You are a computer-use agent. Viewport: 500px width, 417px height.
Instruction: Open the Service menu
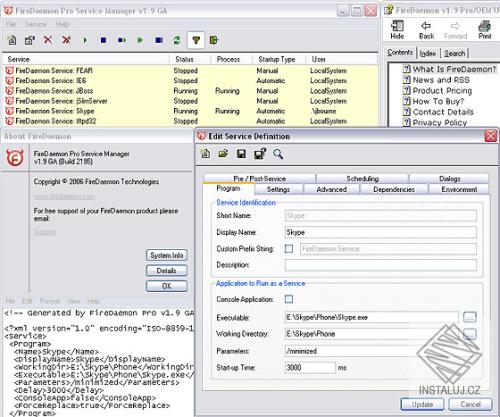(x=36, y=24)
